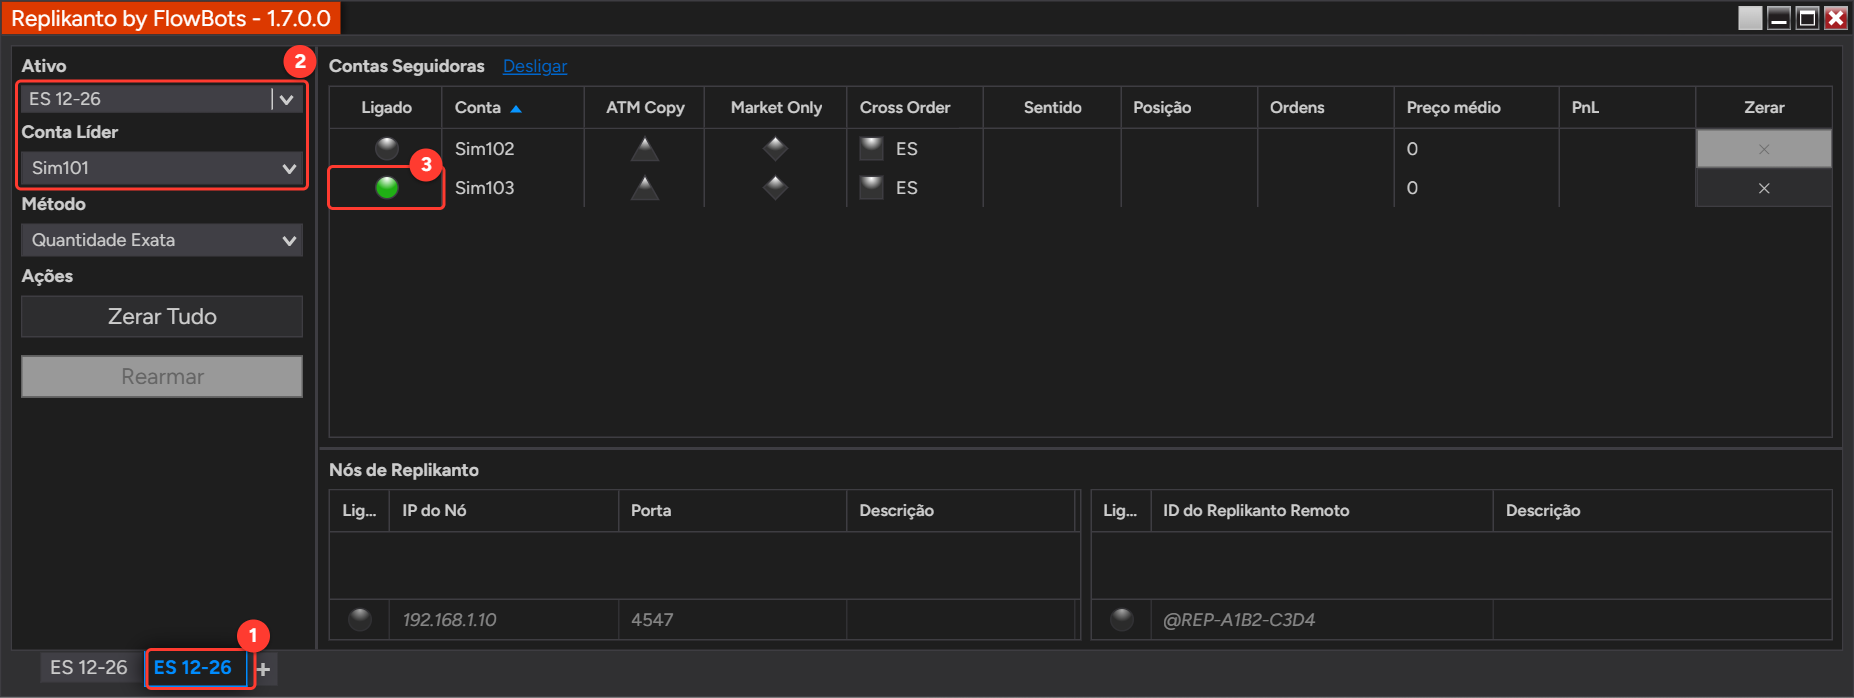Toggle the Ligado status light for Sim102

tap(387, 149)
